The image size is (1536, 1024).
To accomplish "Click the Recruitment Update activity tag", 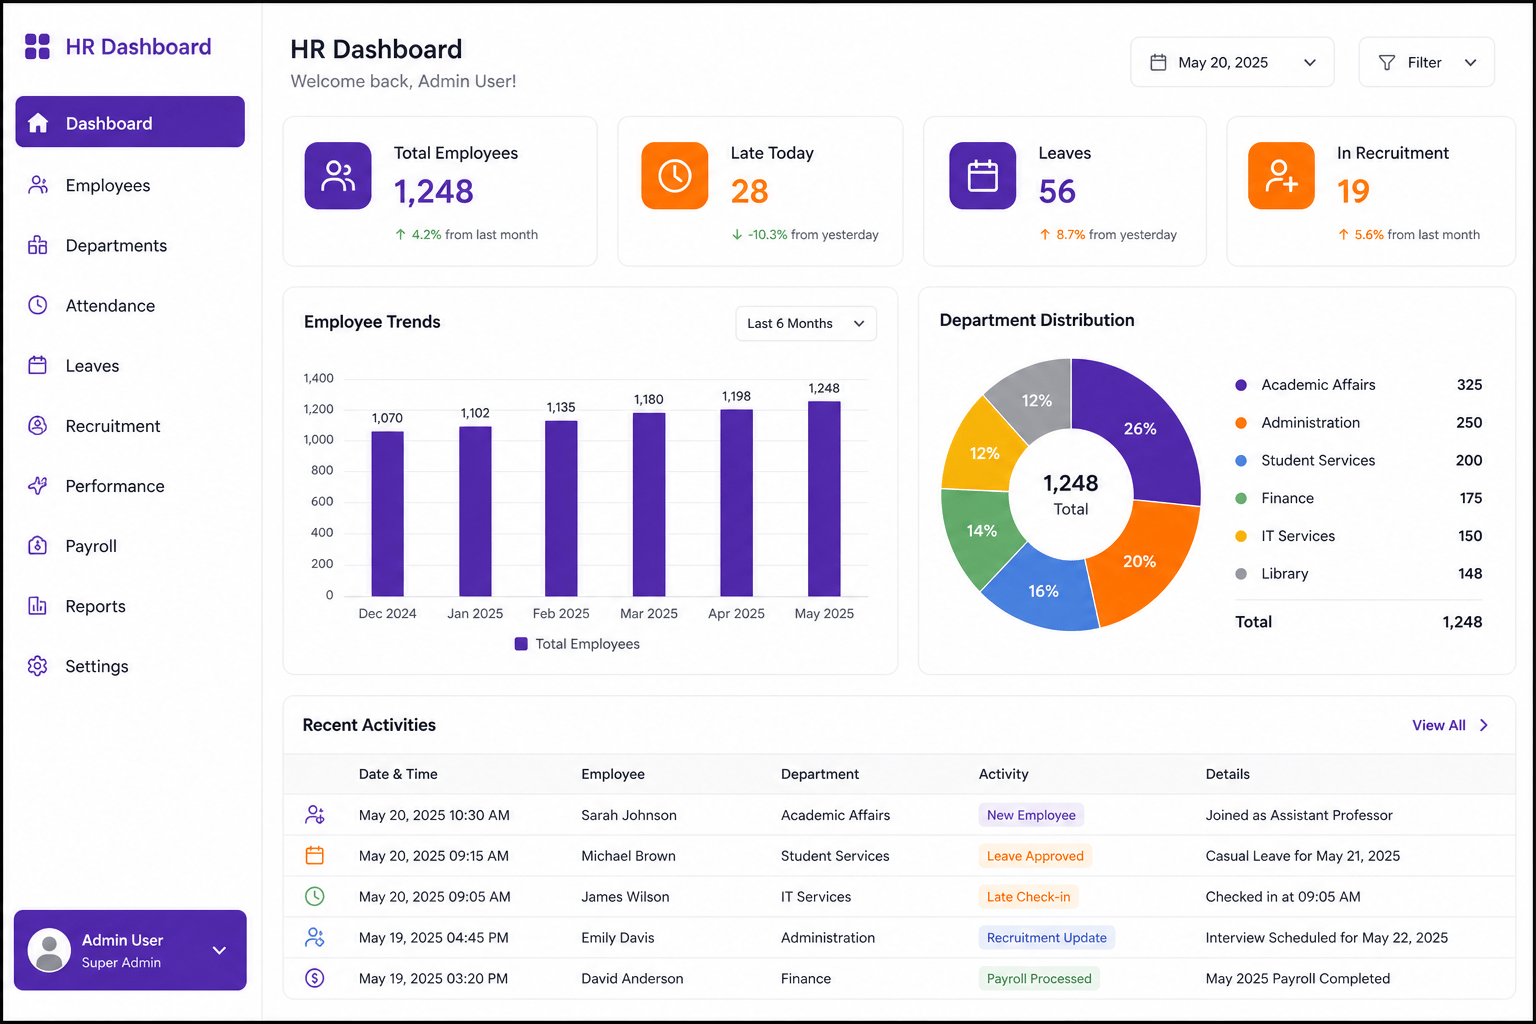I will (x=1046, y=938).
